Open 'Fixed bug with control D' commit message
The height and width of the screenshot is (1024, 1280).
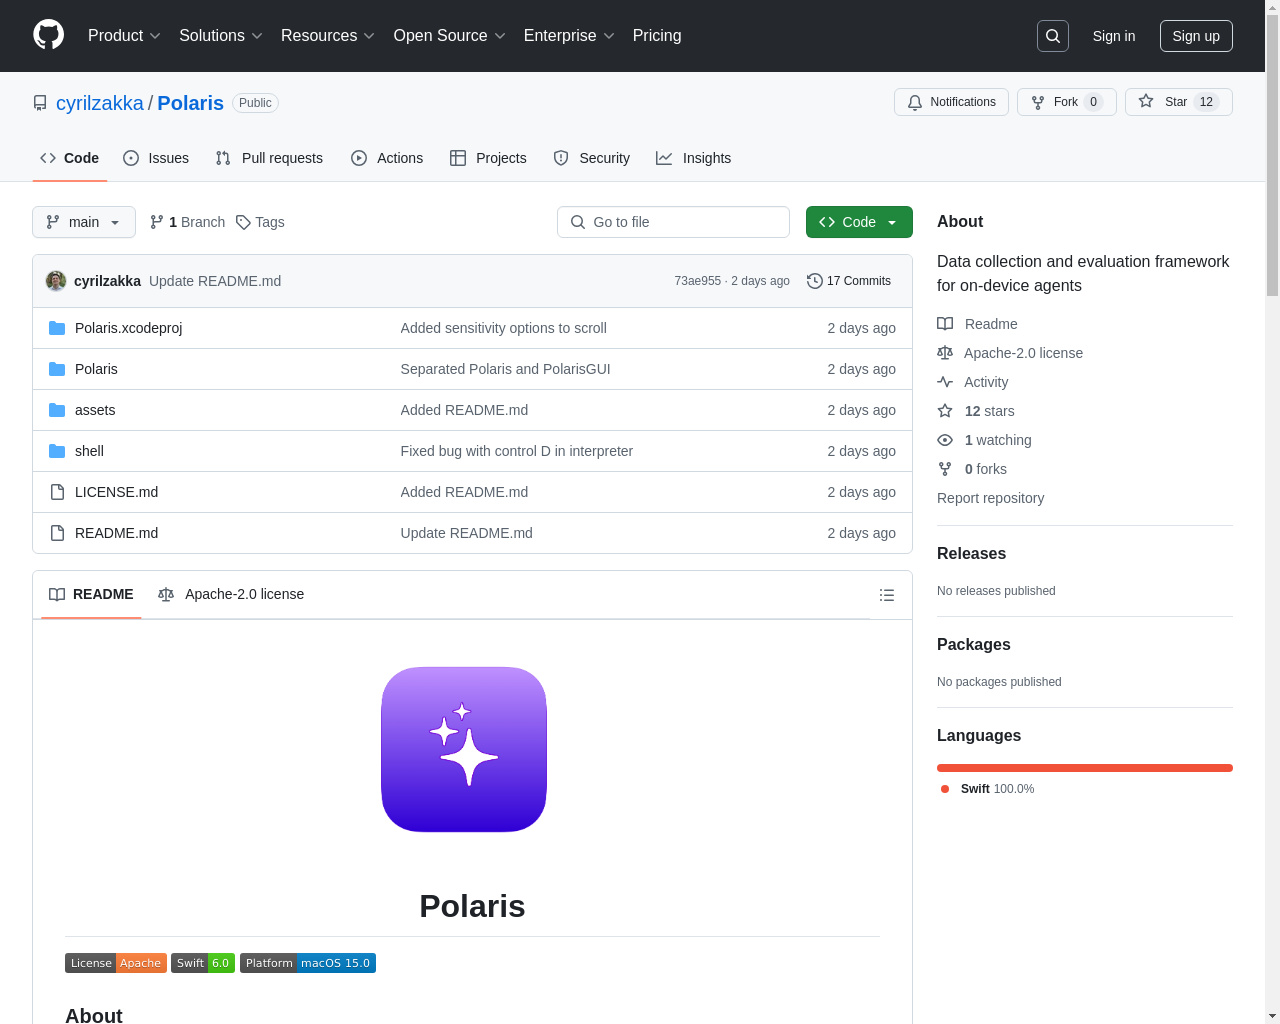coord(516,451)
